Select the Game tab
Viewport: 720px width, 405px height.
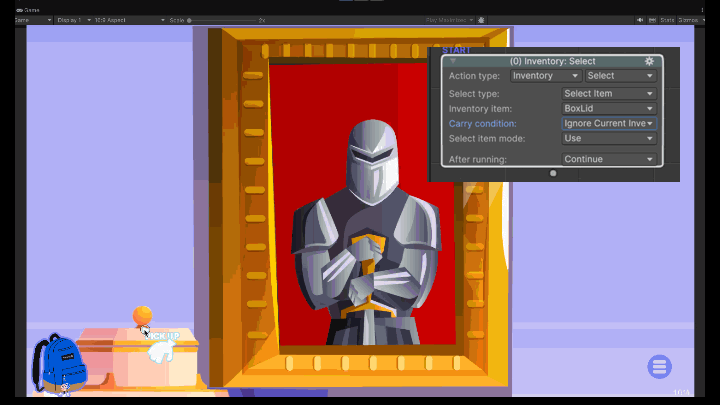pos(28,10)
